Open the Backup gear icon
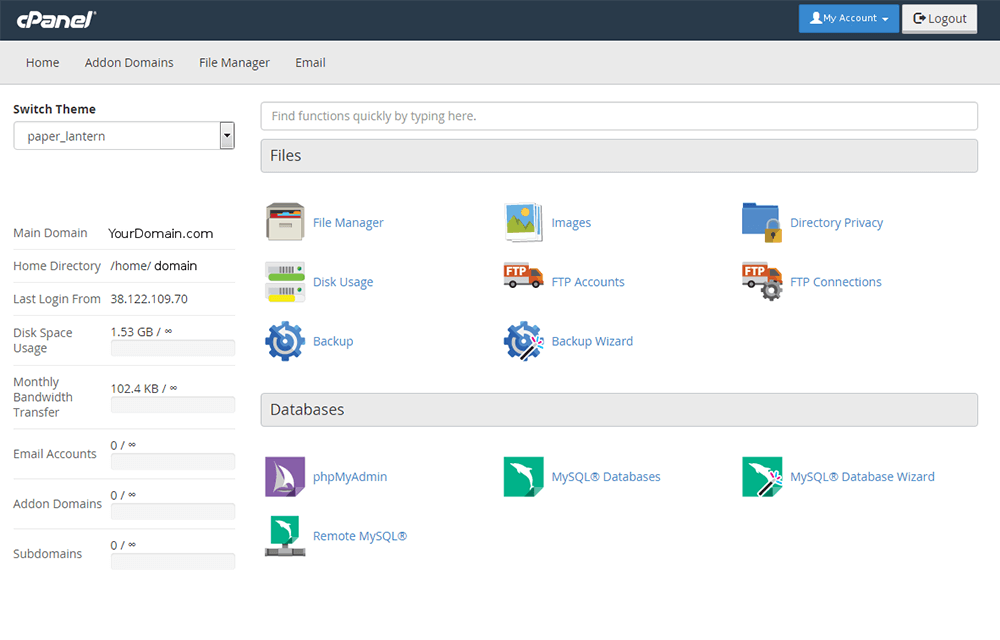Viewport: 1000px width, 640px height. [285, 341]
